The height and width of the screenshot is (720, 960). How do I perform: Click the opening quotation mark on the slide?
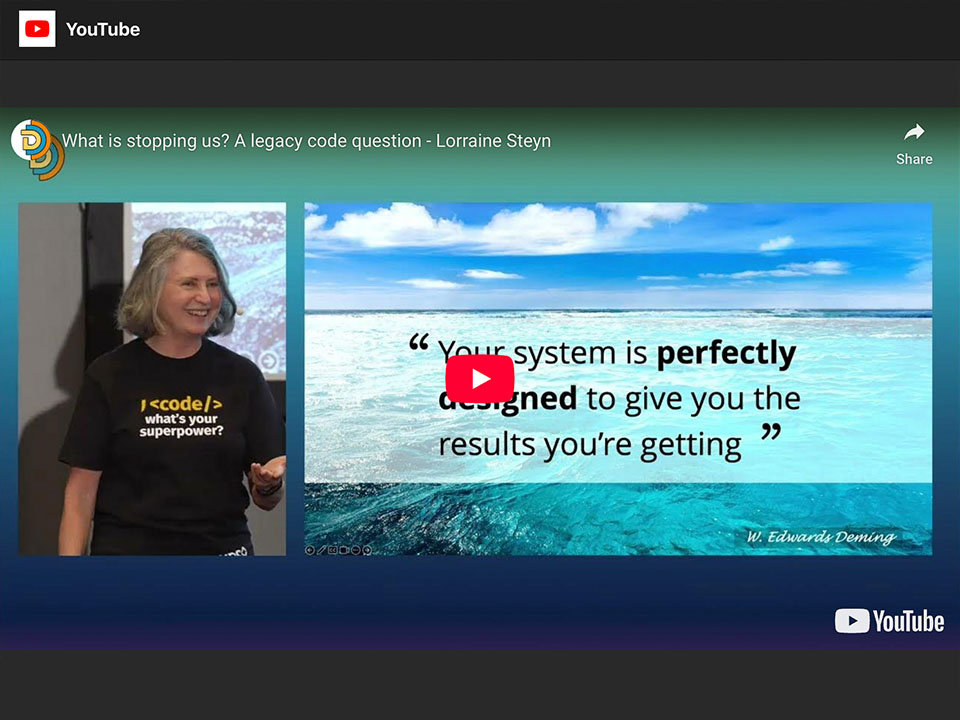pos(418,344)
